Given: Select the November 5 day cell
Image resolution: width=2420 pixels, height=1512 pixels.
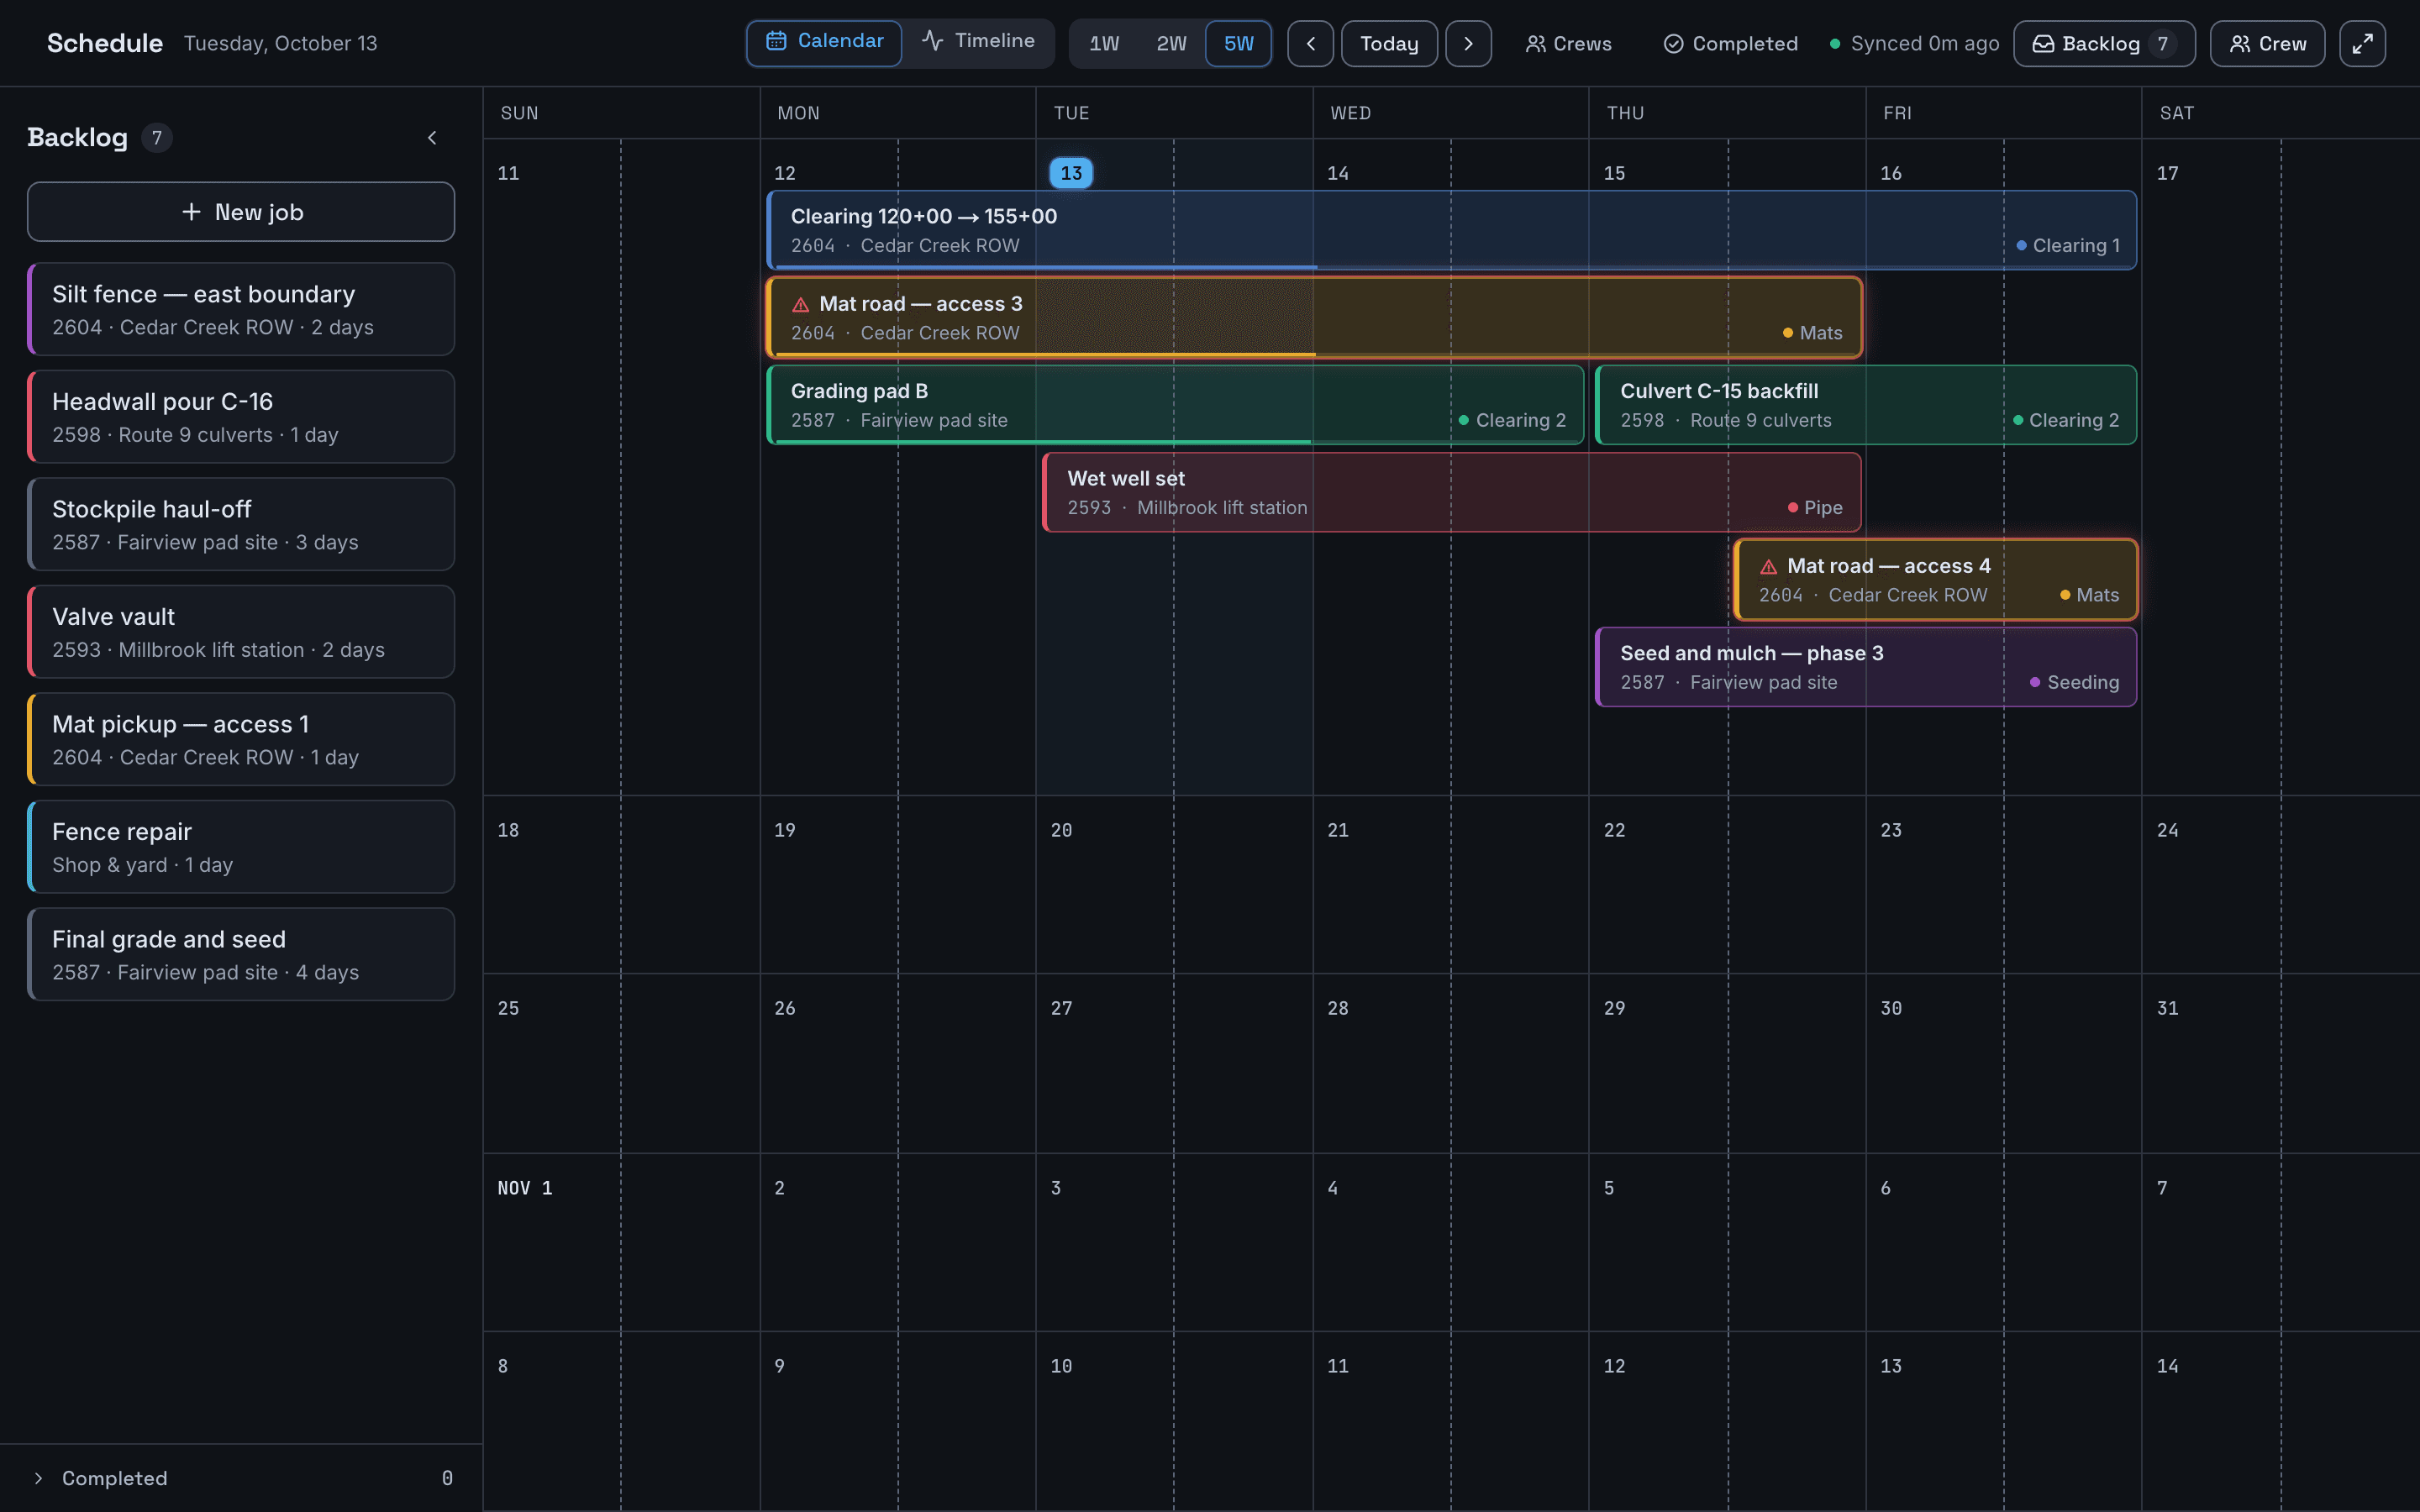Looking at the screenshot, I should [1727, 1242].
